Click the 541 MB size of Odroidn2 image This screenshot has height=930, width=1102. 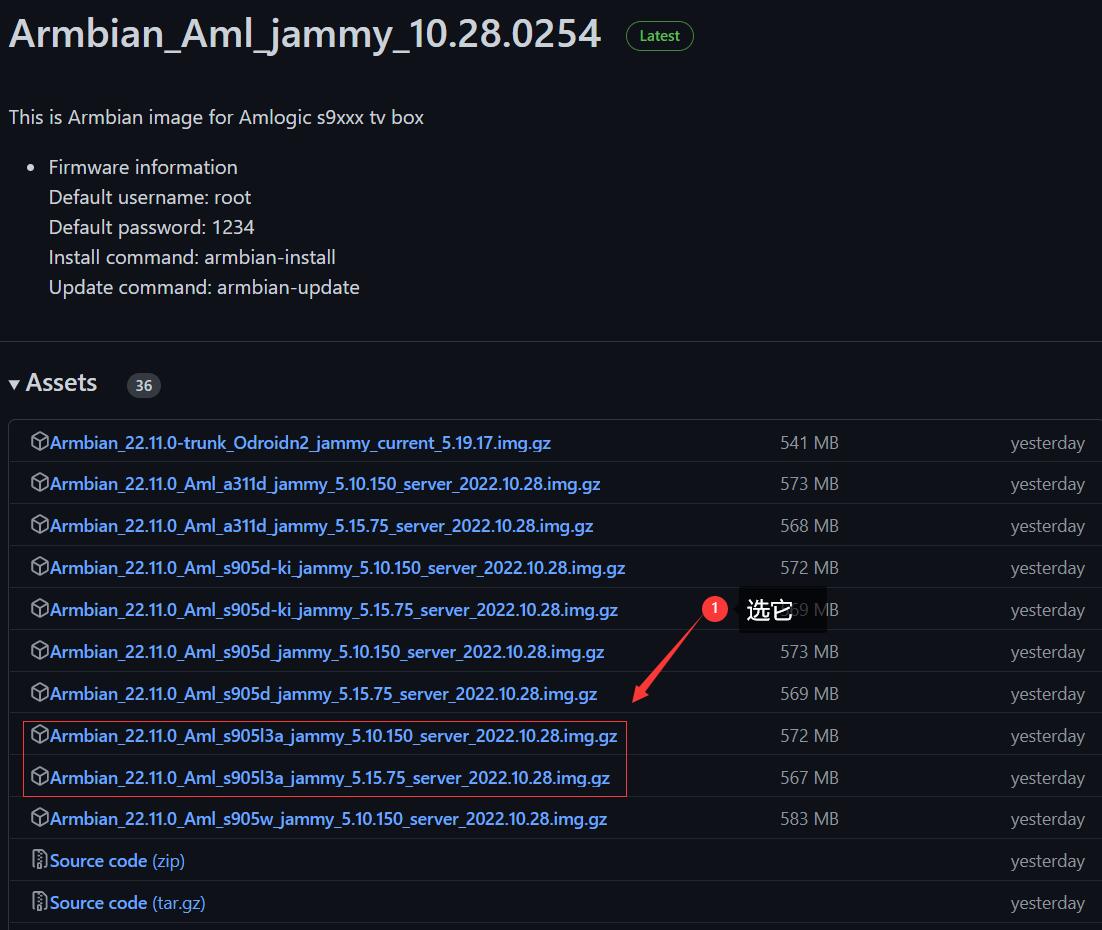point(809,443)
